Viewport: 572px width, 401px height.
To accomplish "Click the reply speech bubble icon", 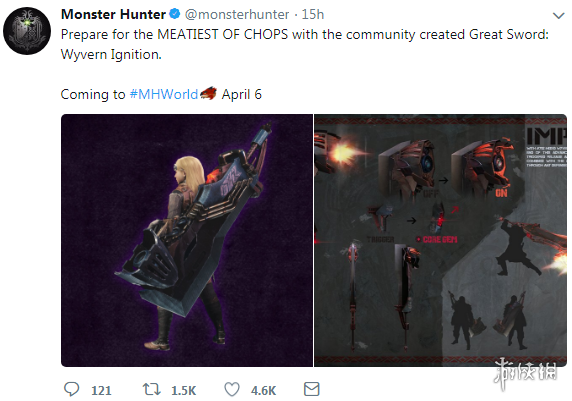I will [x=72, y=389].
